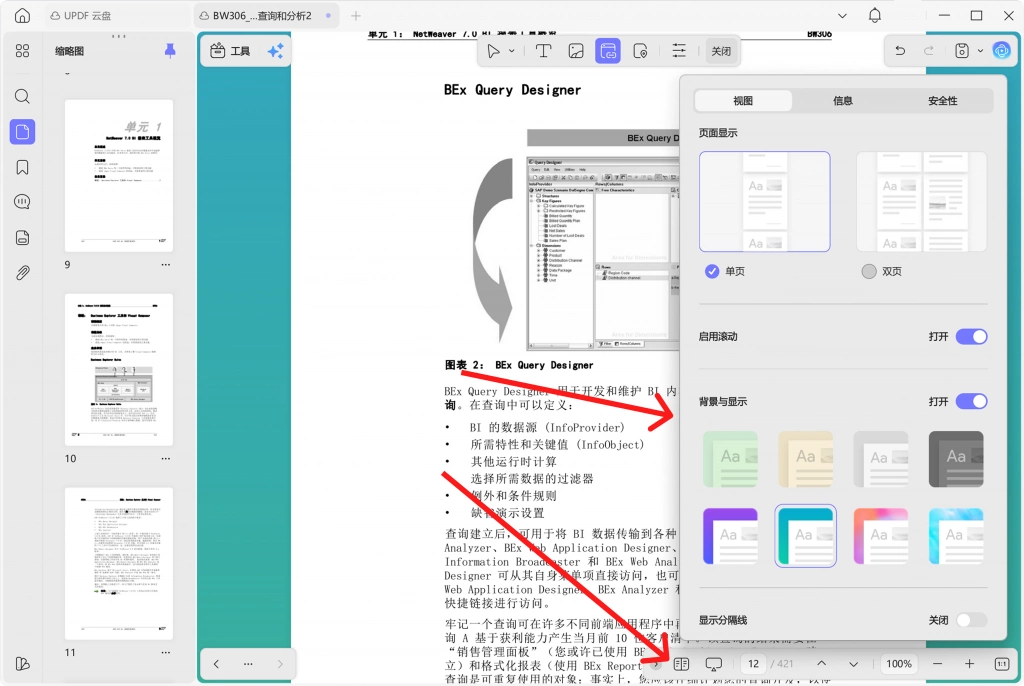
Task: Zoom out with the minus button
Action: [938, 664]
